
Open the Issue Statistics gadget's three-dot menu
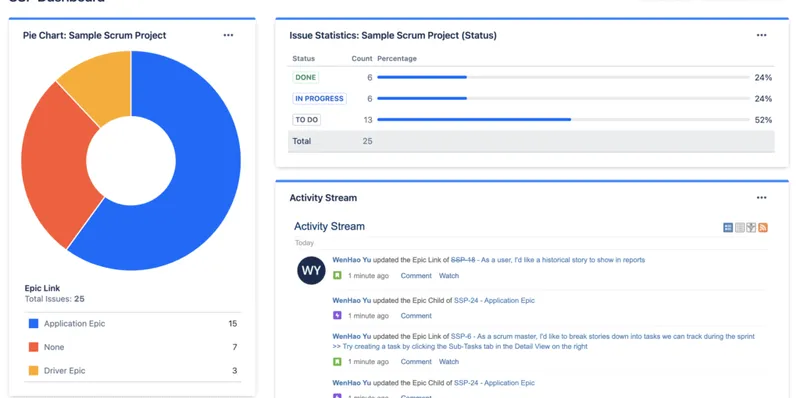pyautogui.click(x=761, y=35)
